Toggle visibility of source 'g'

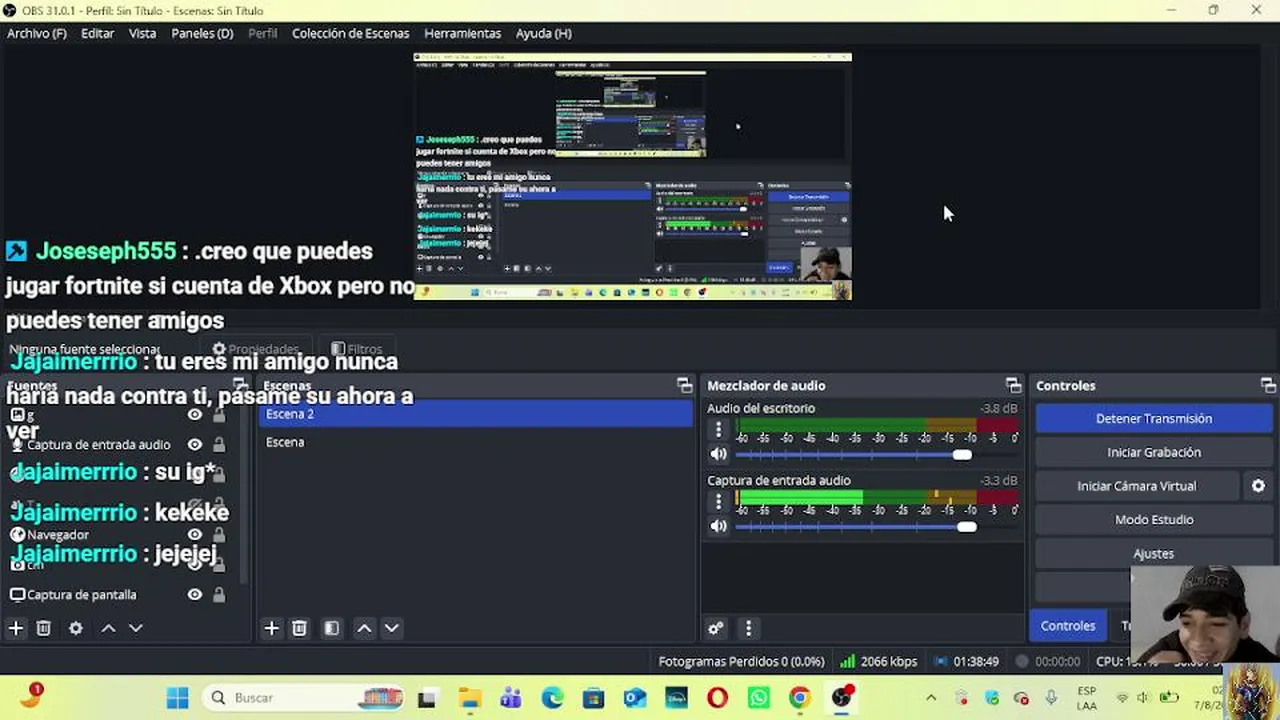tap(195, 415)
